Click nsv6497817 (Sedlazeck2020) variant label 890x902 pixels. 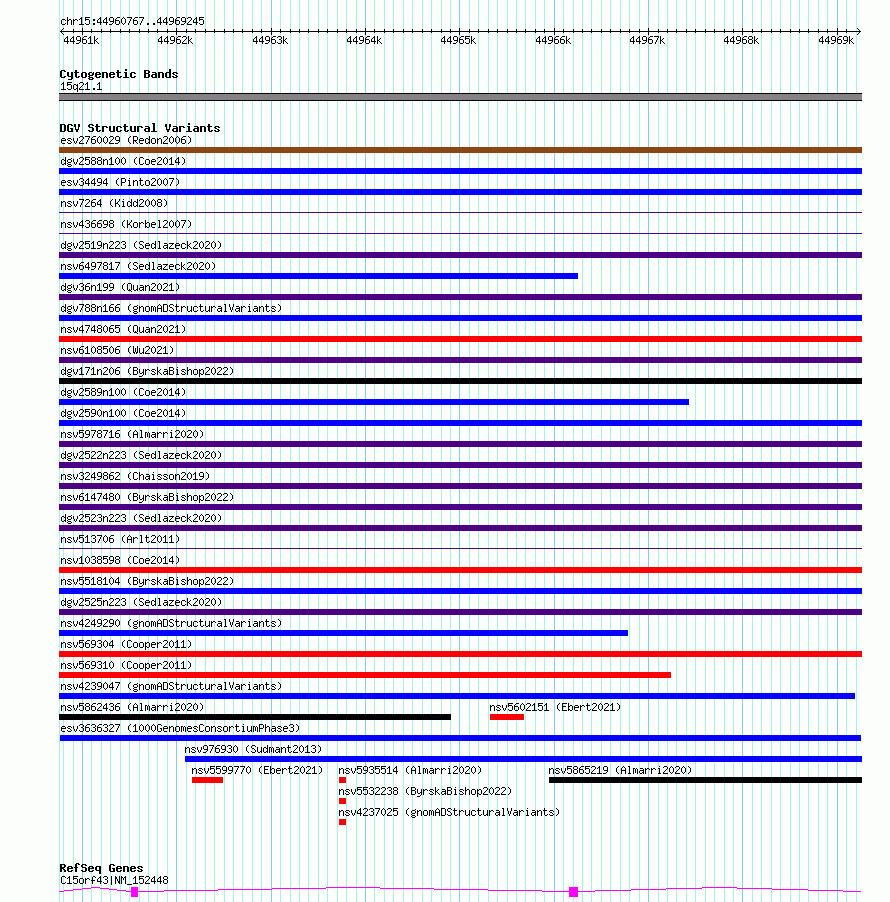pos(138,266)
